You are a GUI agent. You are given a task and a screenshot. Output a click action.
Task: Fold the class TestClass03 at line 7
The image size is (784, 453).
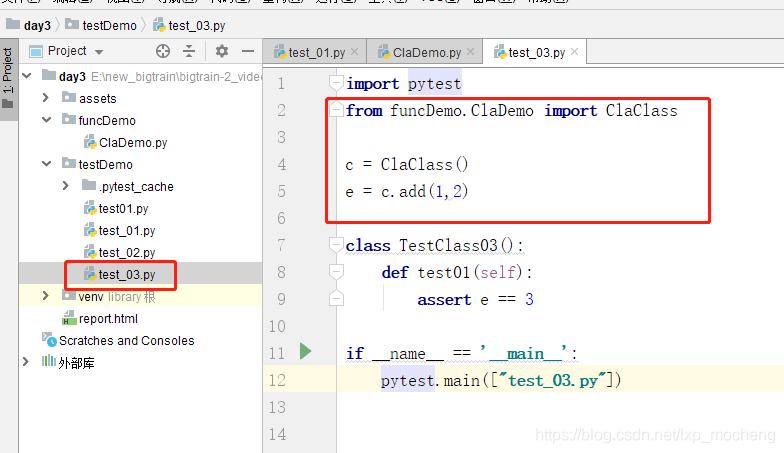[336, 244]
